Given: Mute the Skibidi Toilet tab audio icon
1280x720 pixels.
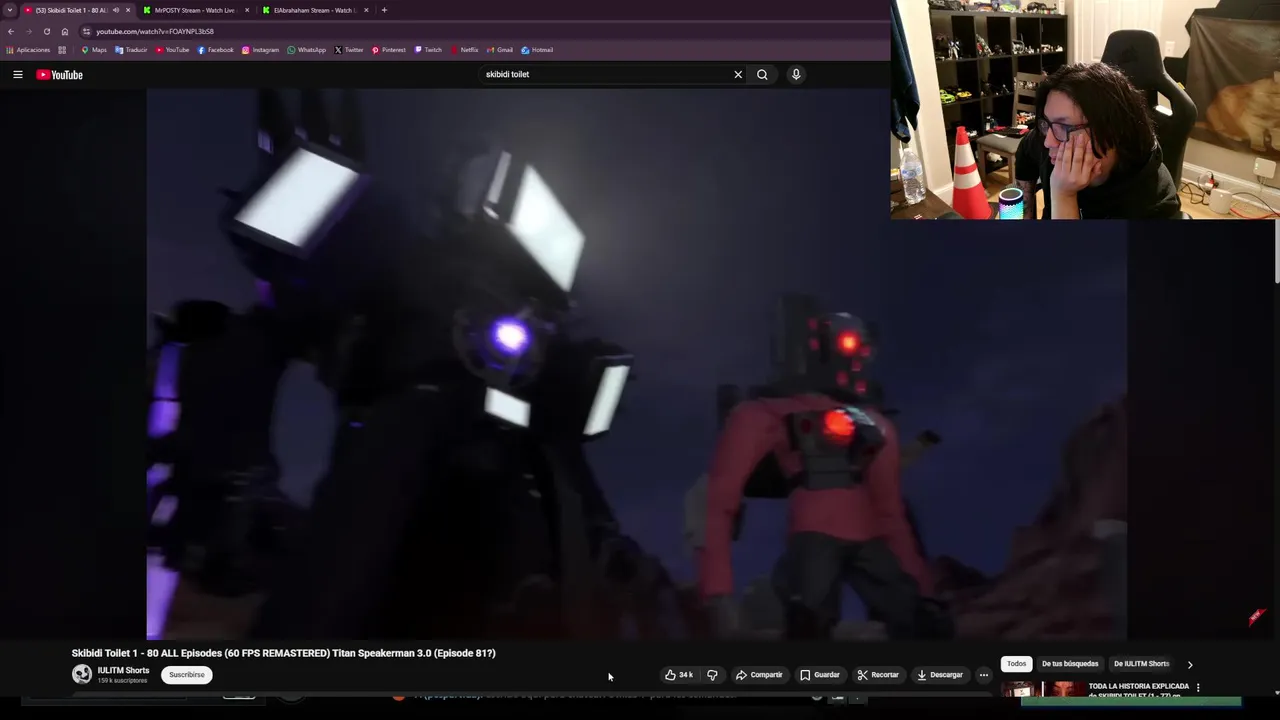Looking at the screenshot, I should pos(116,10).
